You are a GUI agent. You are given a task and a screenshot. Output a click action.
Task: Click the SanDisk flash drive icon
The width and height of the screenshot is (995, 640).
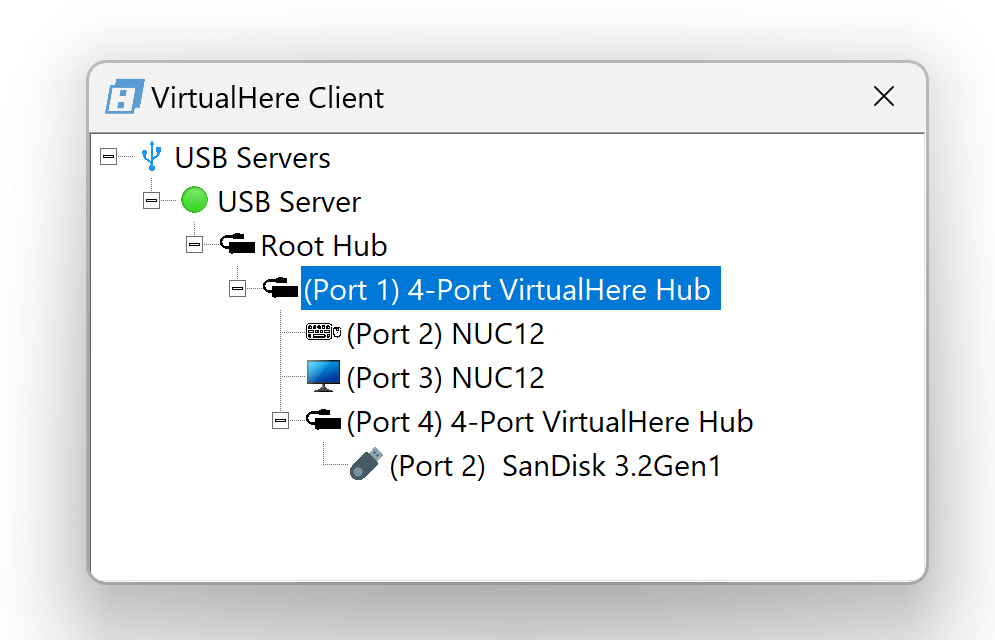click(366, 464)
